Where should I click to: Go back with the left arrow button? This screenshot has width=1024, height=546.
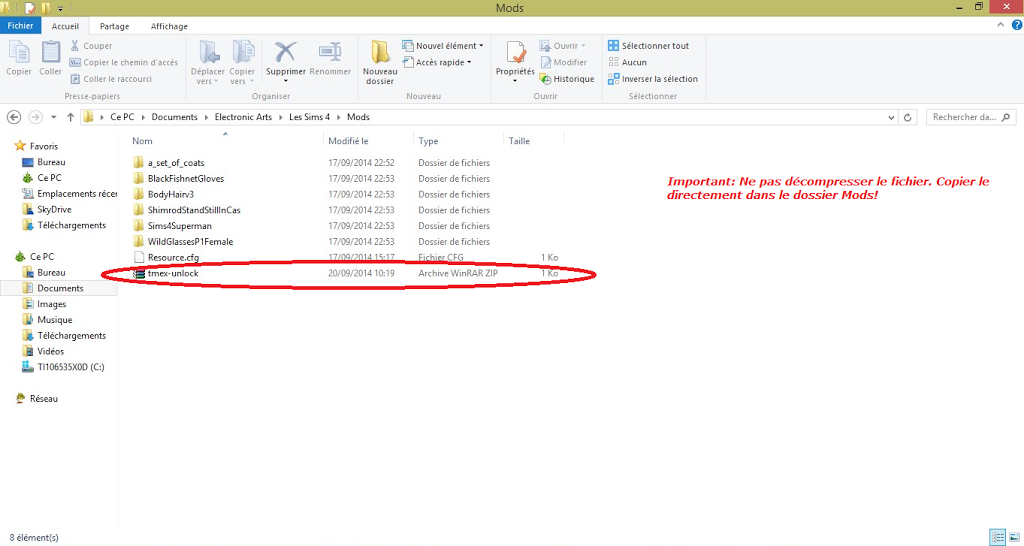pyautogui.click(x=14, y=117)
